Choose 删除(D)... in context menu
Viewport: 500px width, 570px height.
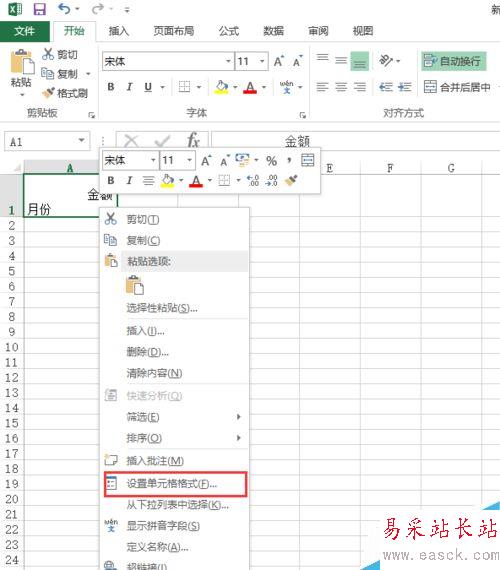point(175,352)
